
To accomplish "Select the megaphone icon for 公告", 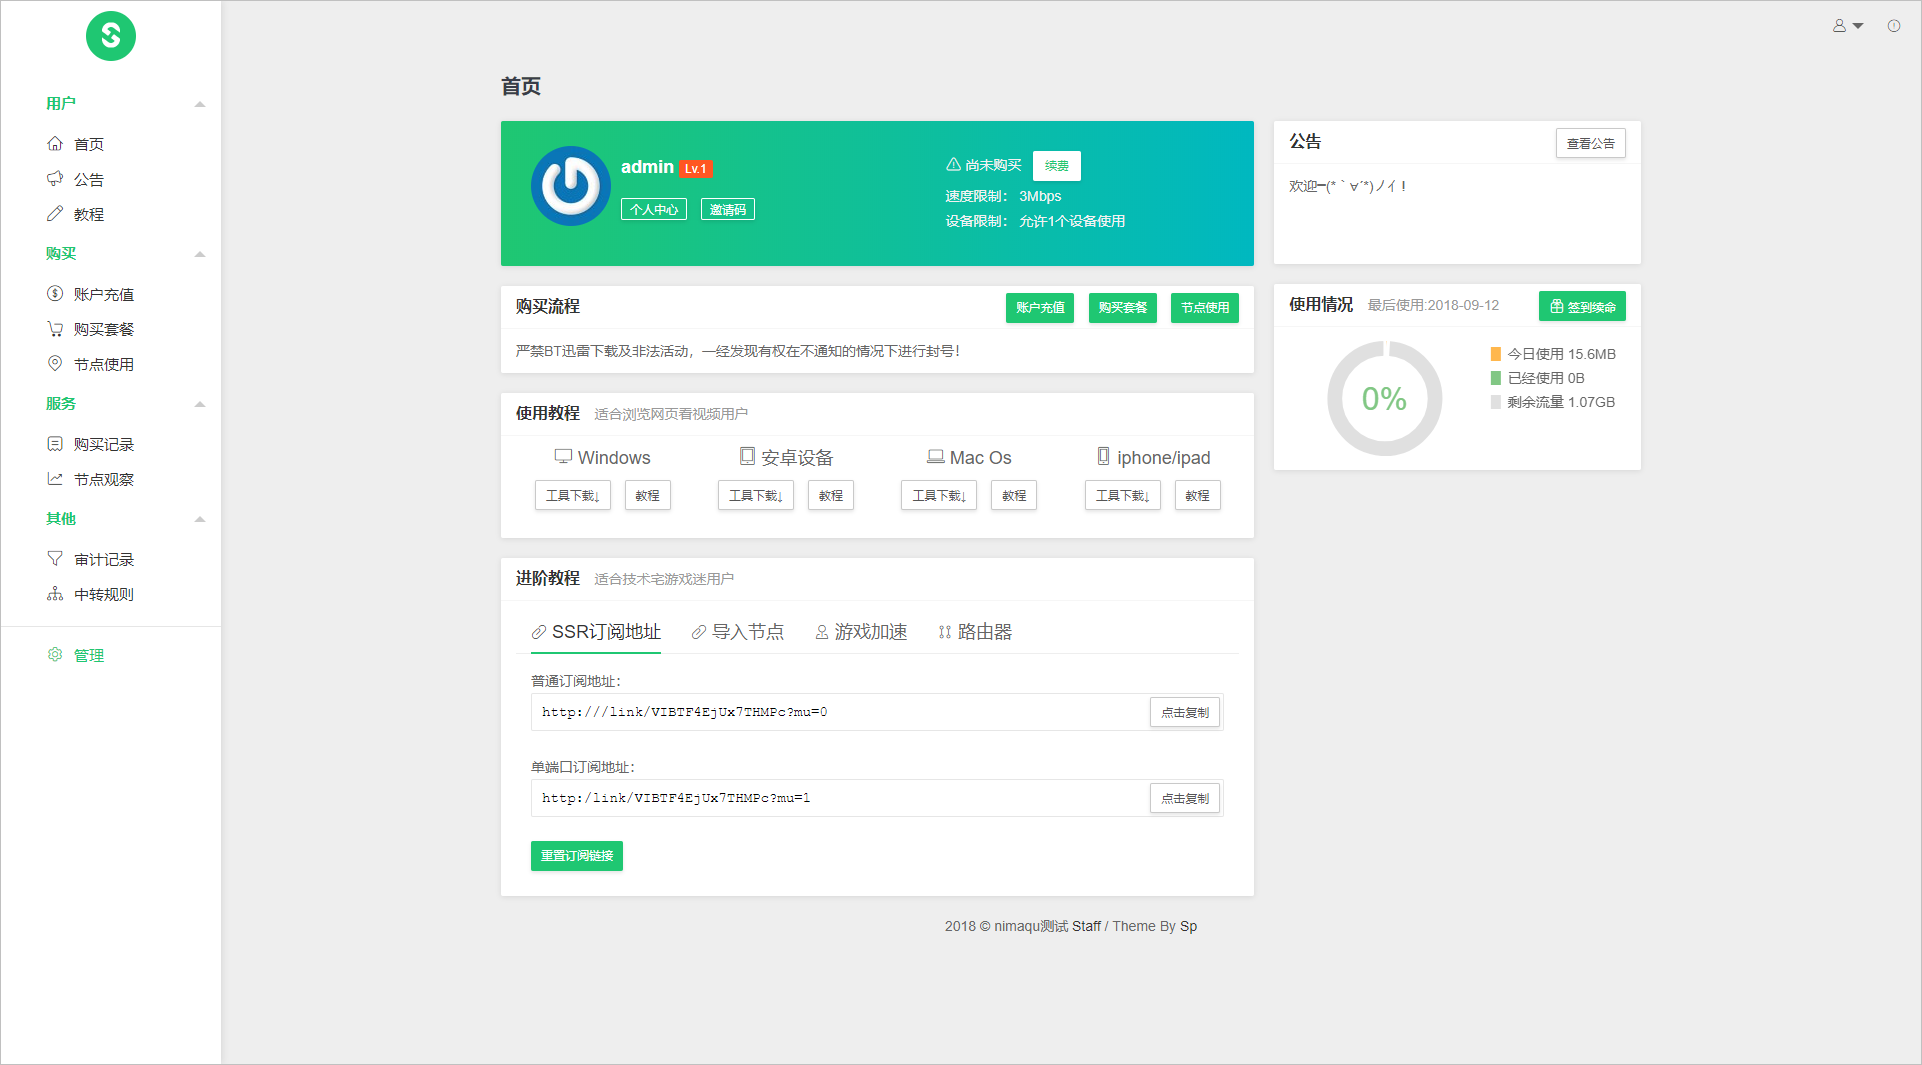I will point(57,178).
